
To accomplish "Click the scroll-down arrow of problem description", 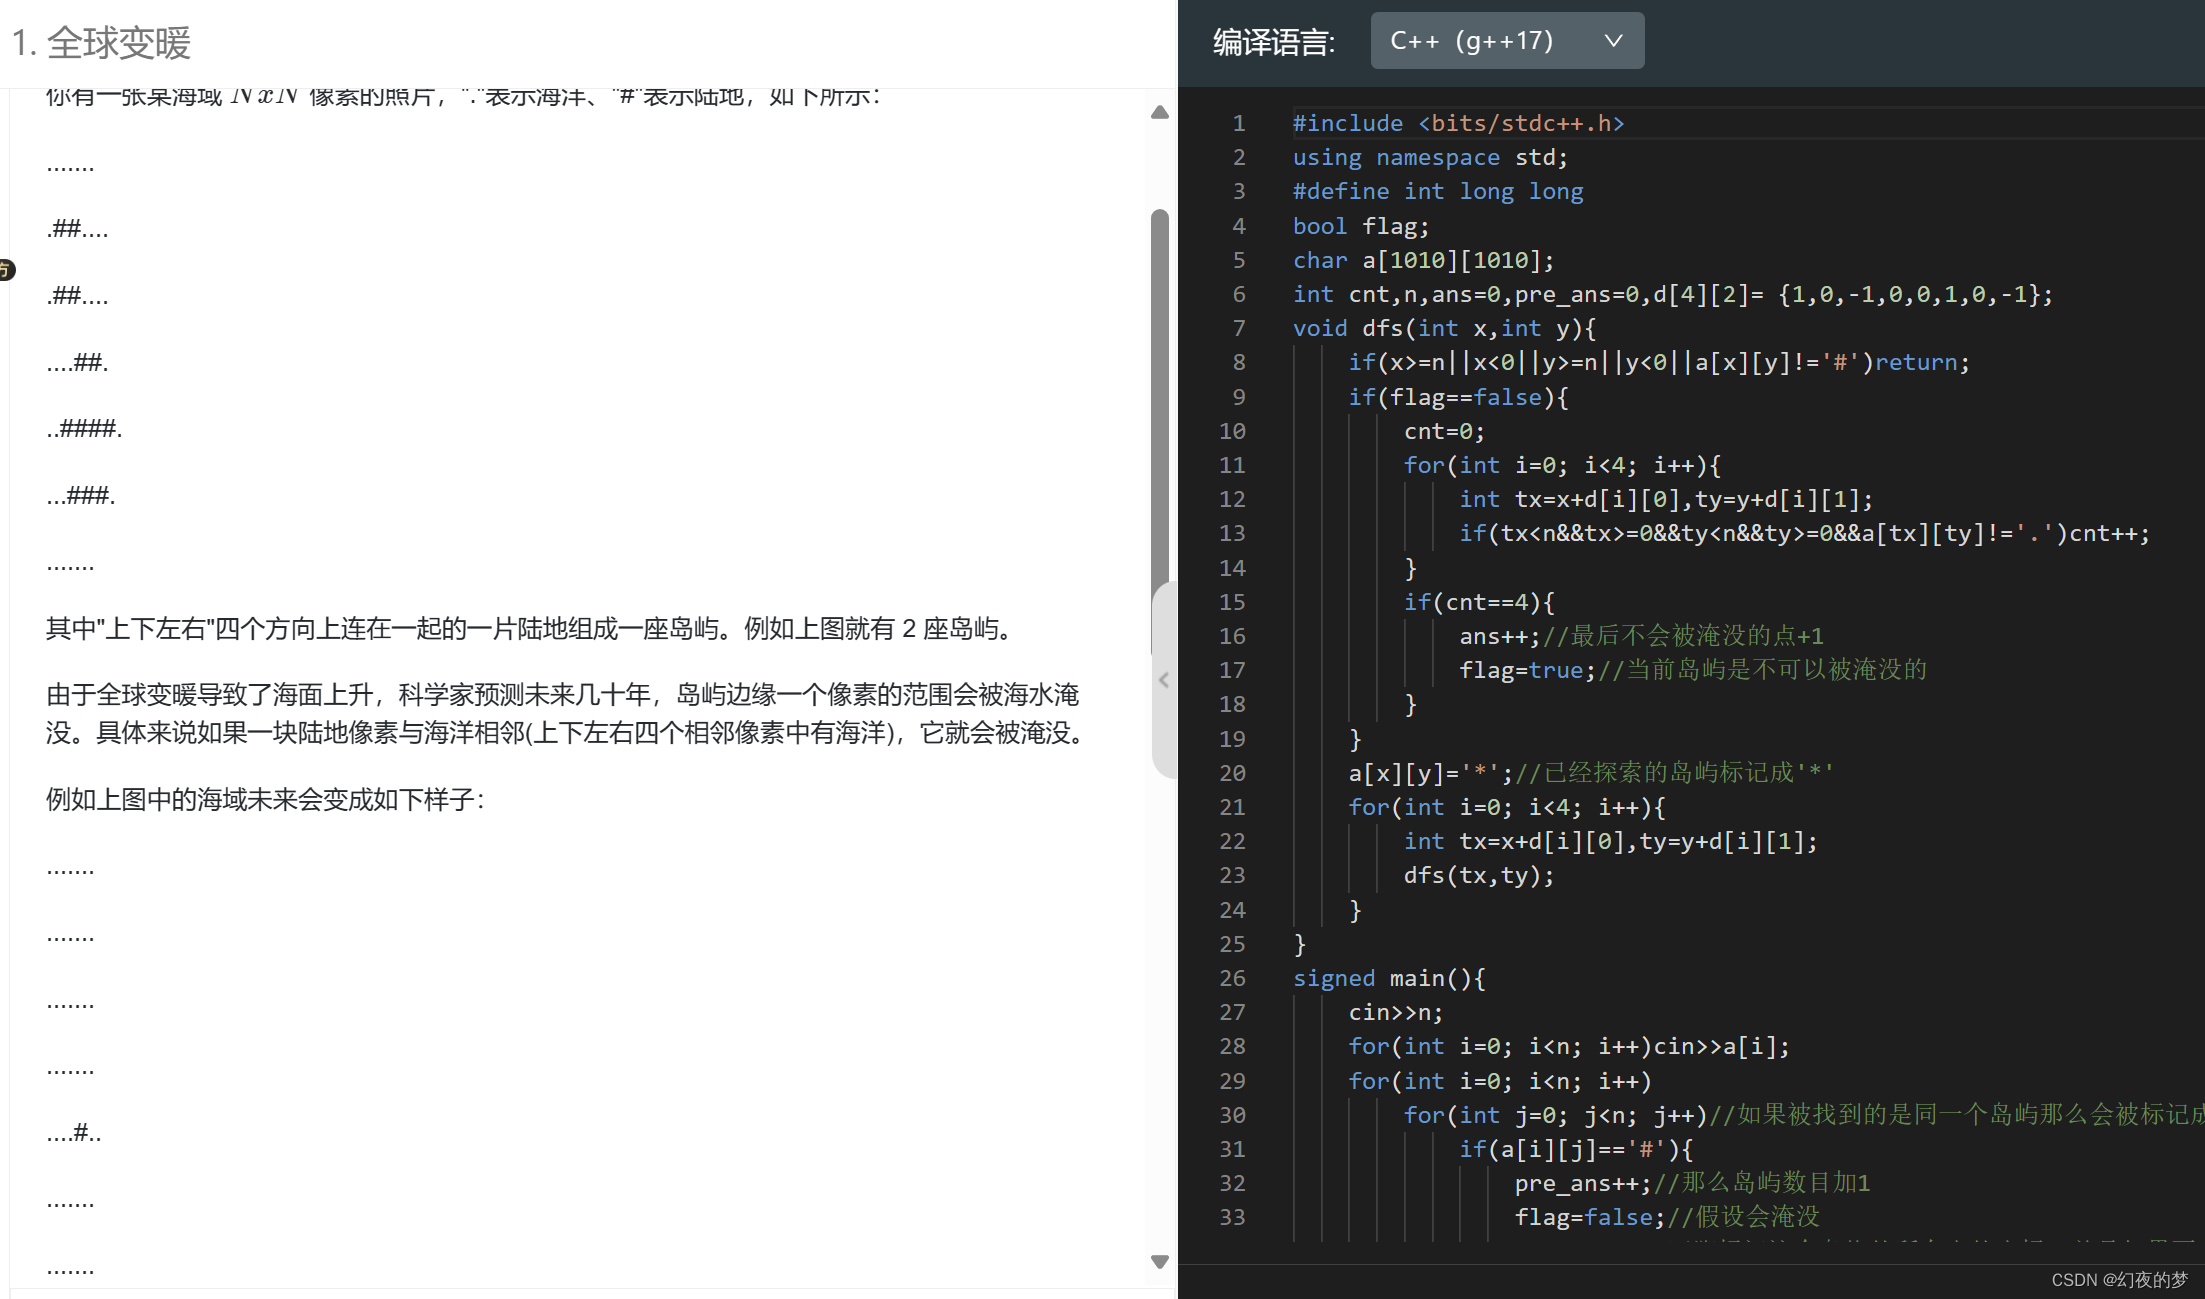I will coord(1160,1262).
